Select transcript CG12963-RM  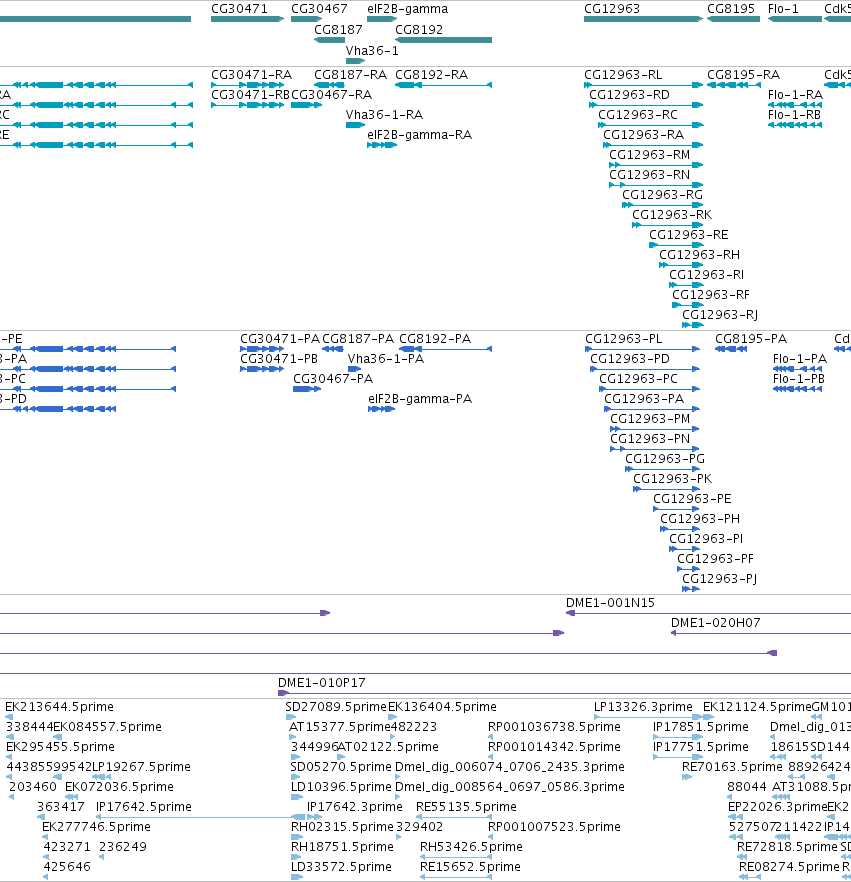[650, 155]
